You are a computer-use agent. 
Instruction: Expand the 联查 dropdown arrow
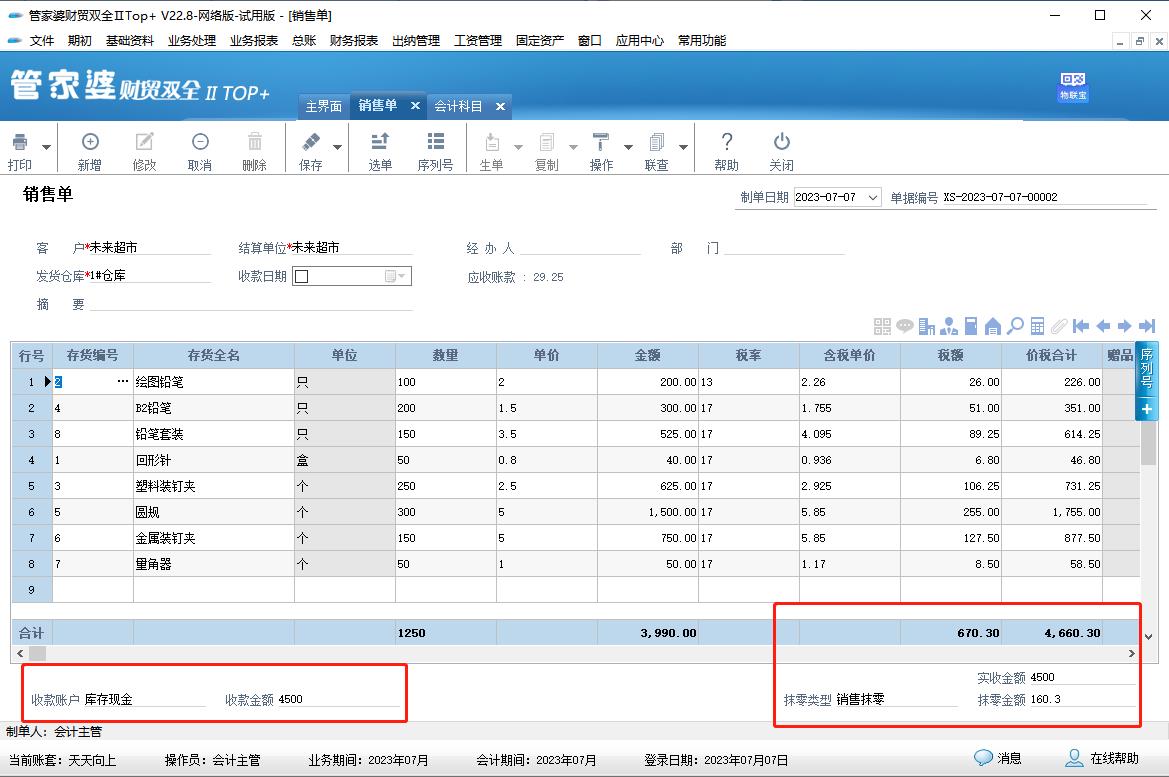[x=683, y=147]
